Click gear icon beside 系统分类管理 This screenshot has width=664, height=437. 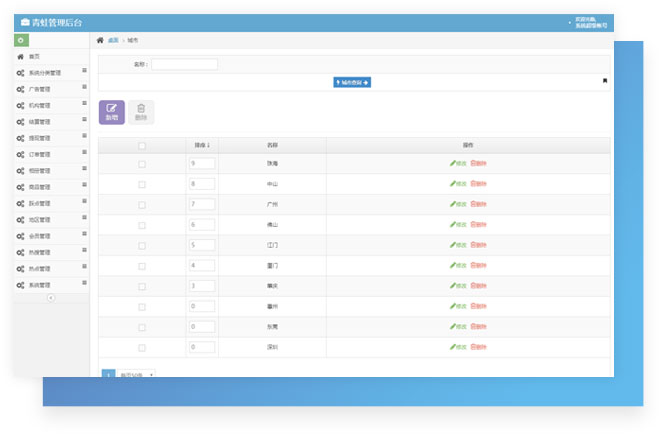20,73
